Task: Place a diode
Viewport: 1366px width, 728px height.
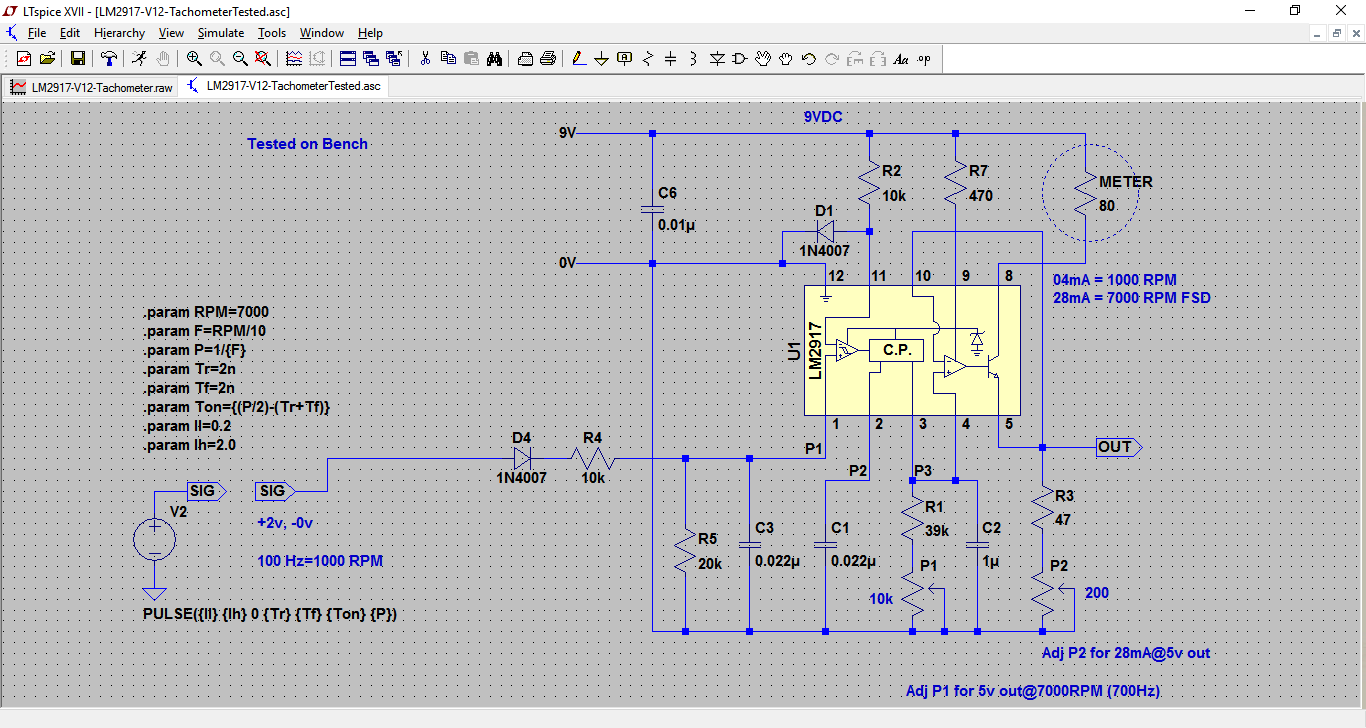Action: click(717, 59)
